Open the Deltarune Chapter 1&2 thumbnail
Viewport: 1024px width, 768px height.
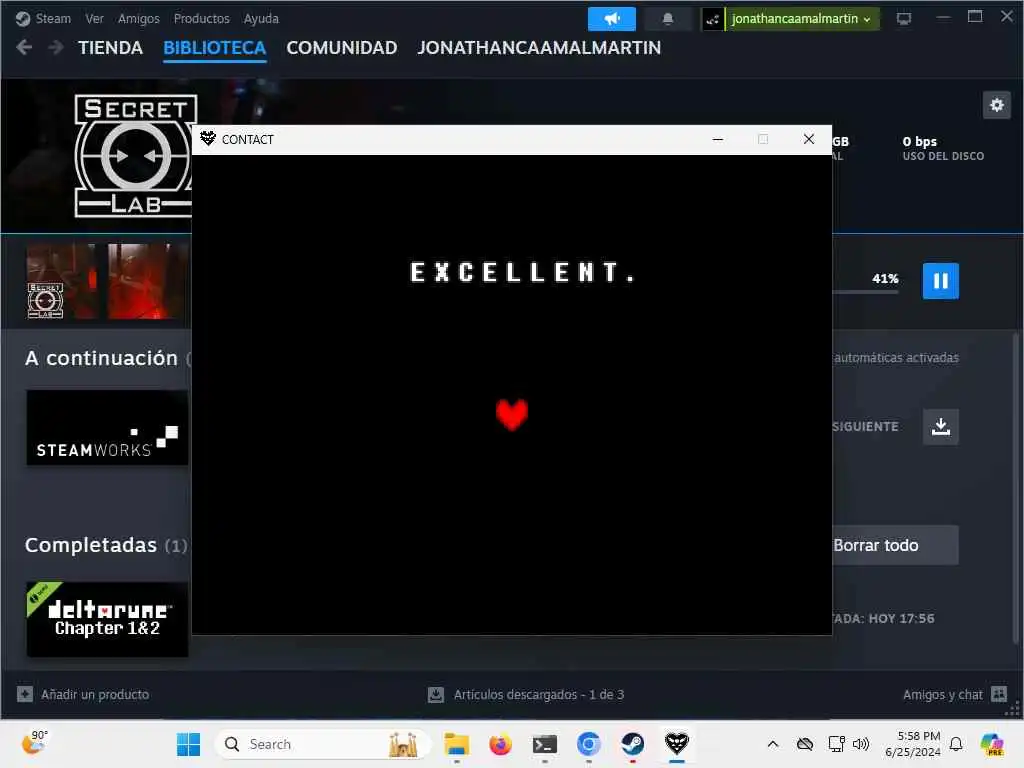[107, 619]
